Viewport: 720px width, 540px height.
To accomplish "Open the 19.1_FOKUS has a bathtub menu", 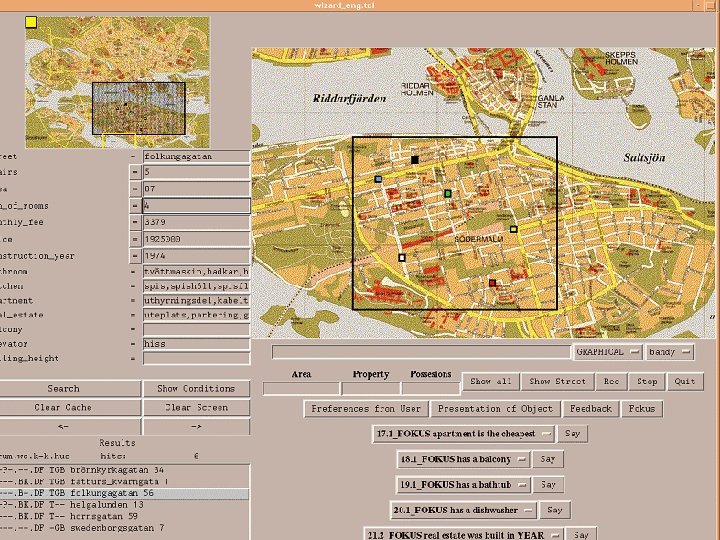I will click(x=463, y=484).
